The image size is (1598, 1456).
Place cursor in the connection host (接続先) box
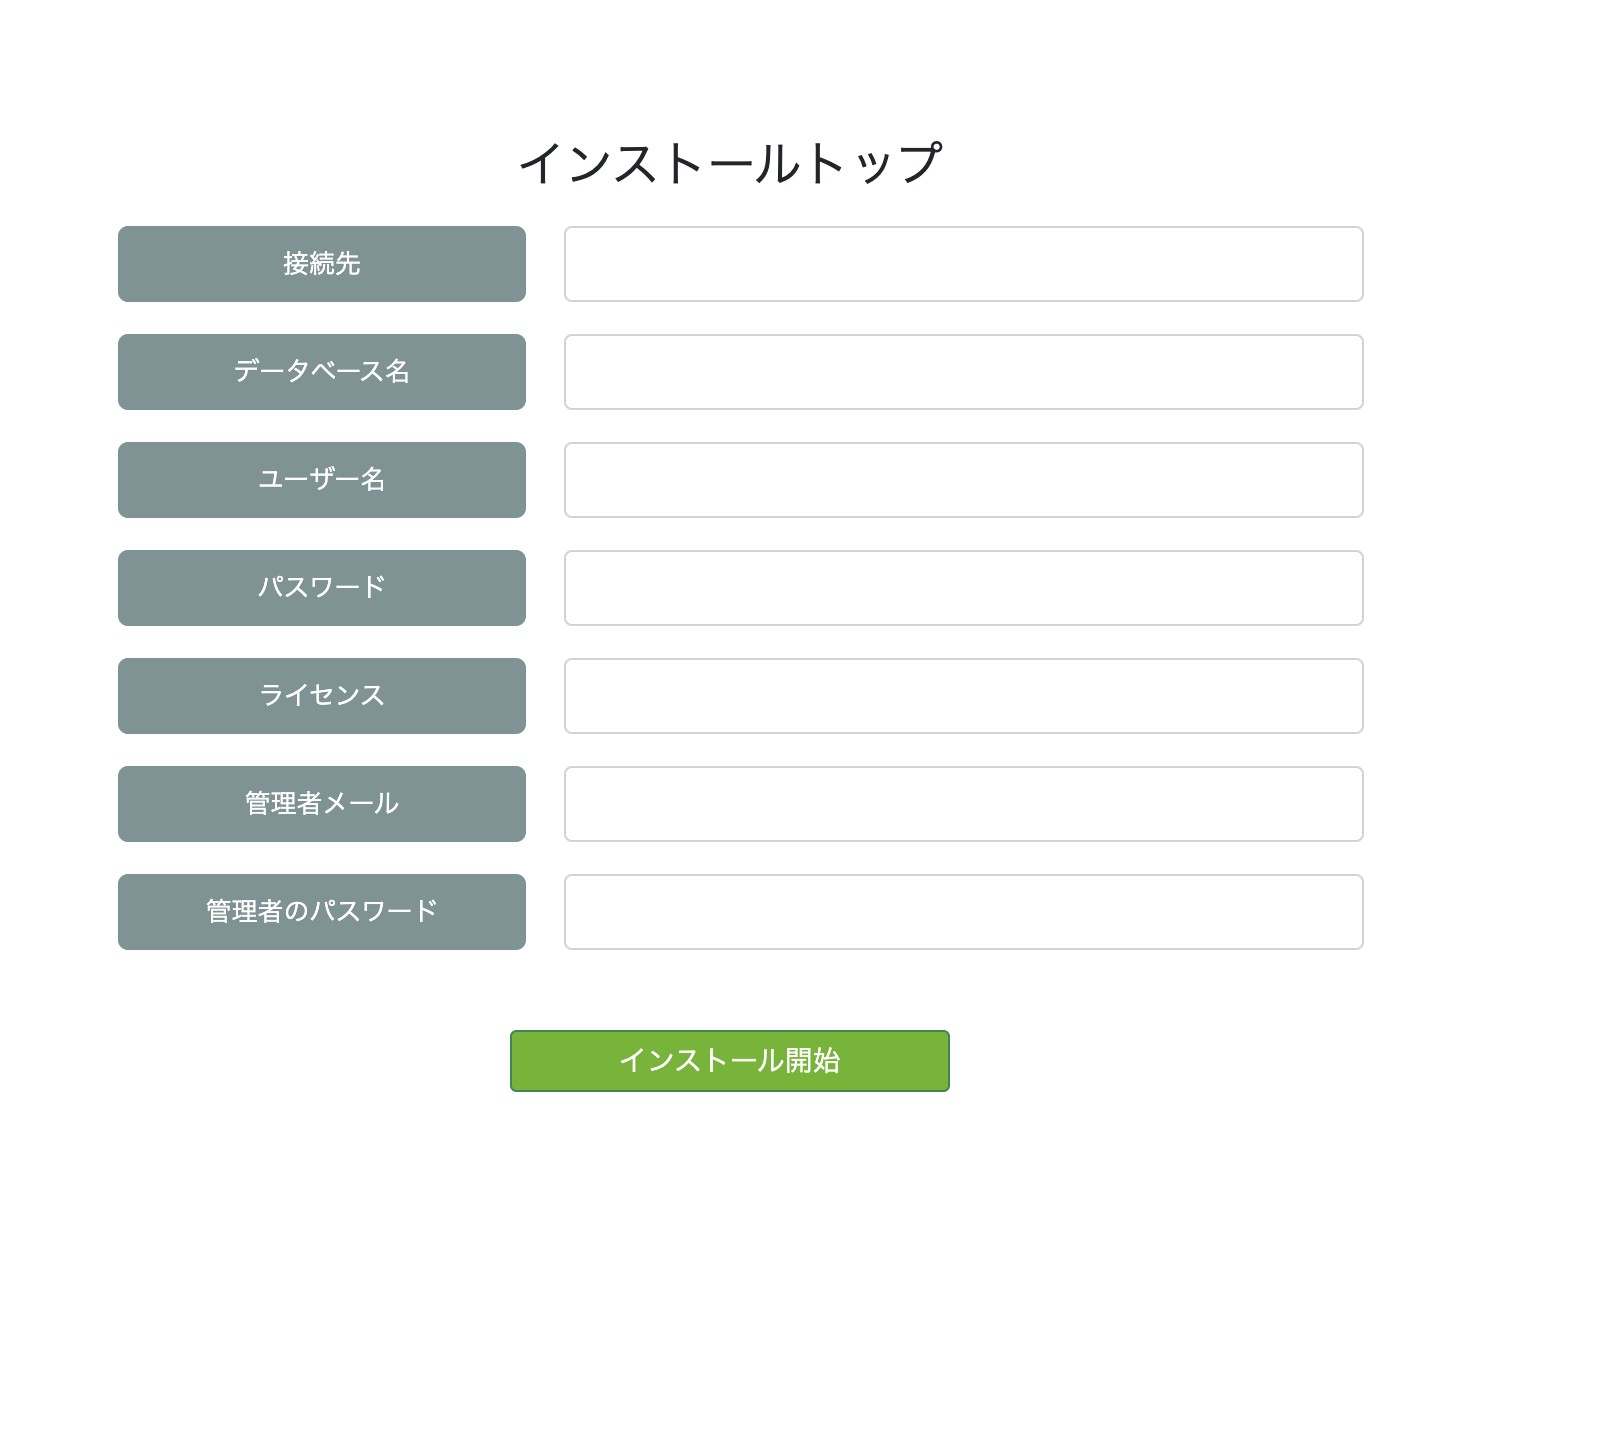963,264
